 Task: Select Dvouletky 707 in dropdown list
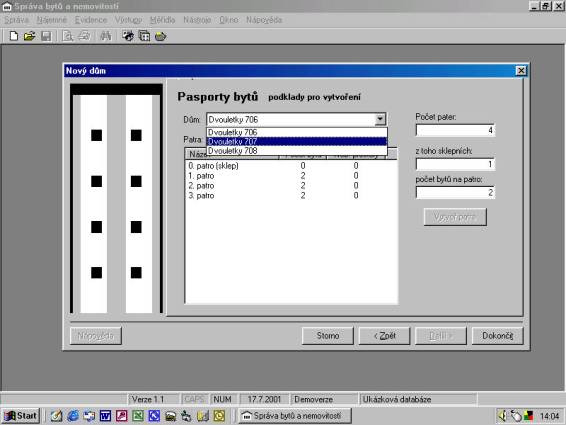[297, 142]
